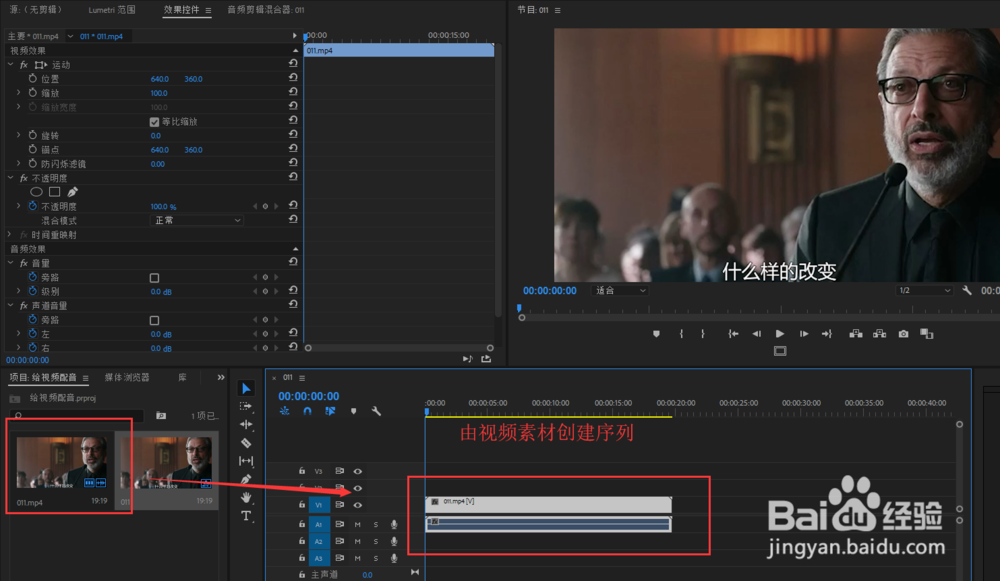Solo audio track A1

pyautogui.click(x=376, y=524)
